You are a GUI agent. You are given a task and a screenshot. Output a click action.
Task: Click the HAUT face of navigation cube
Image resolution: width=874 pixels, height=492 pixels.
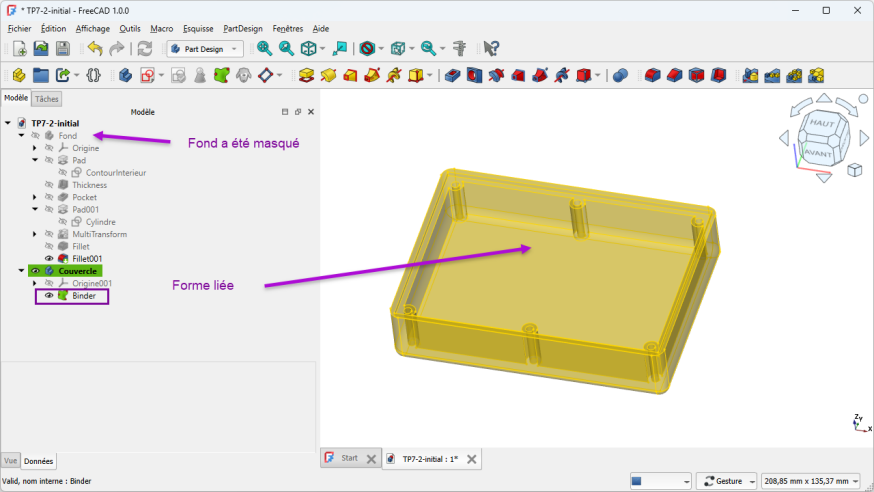[821, 123]
